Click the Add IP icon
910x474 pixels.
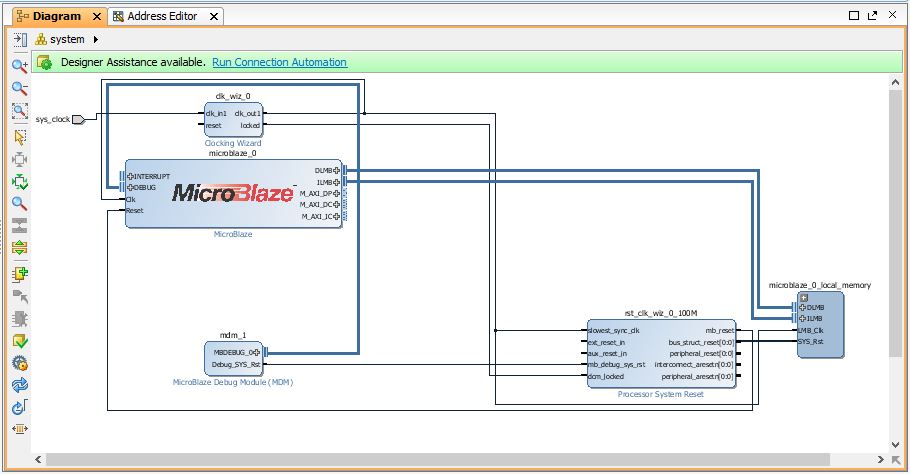(x=20, y=274)
